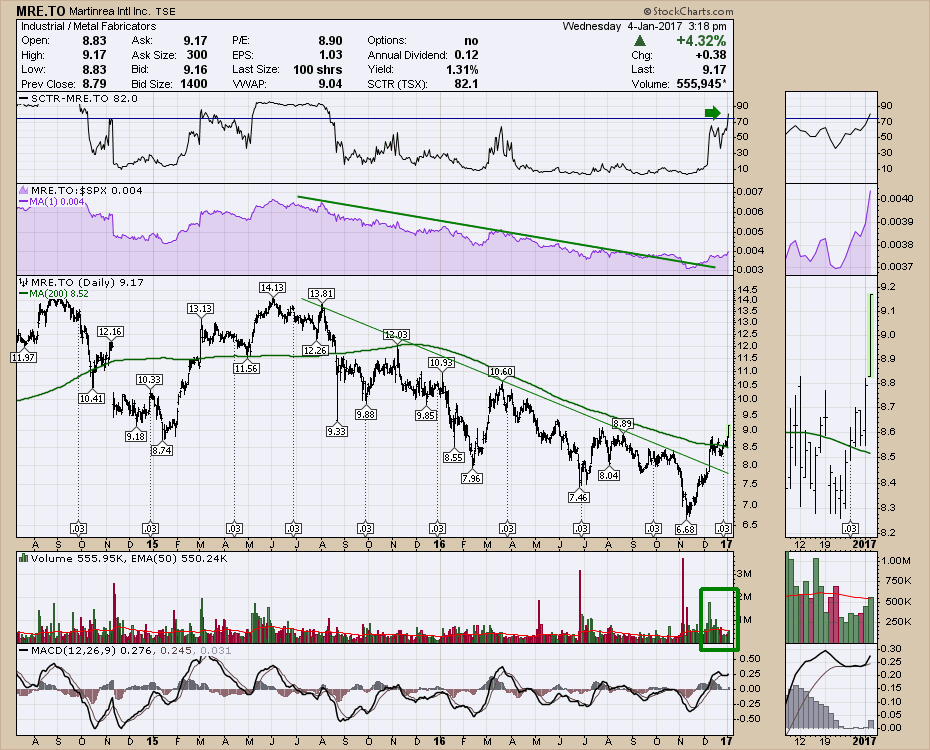This screenshot has height=750, width=930.
Task: Click the 10.41 low price label
Action: (x=92, y=398)
